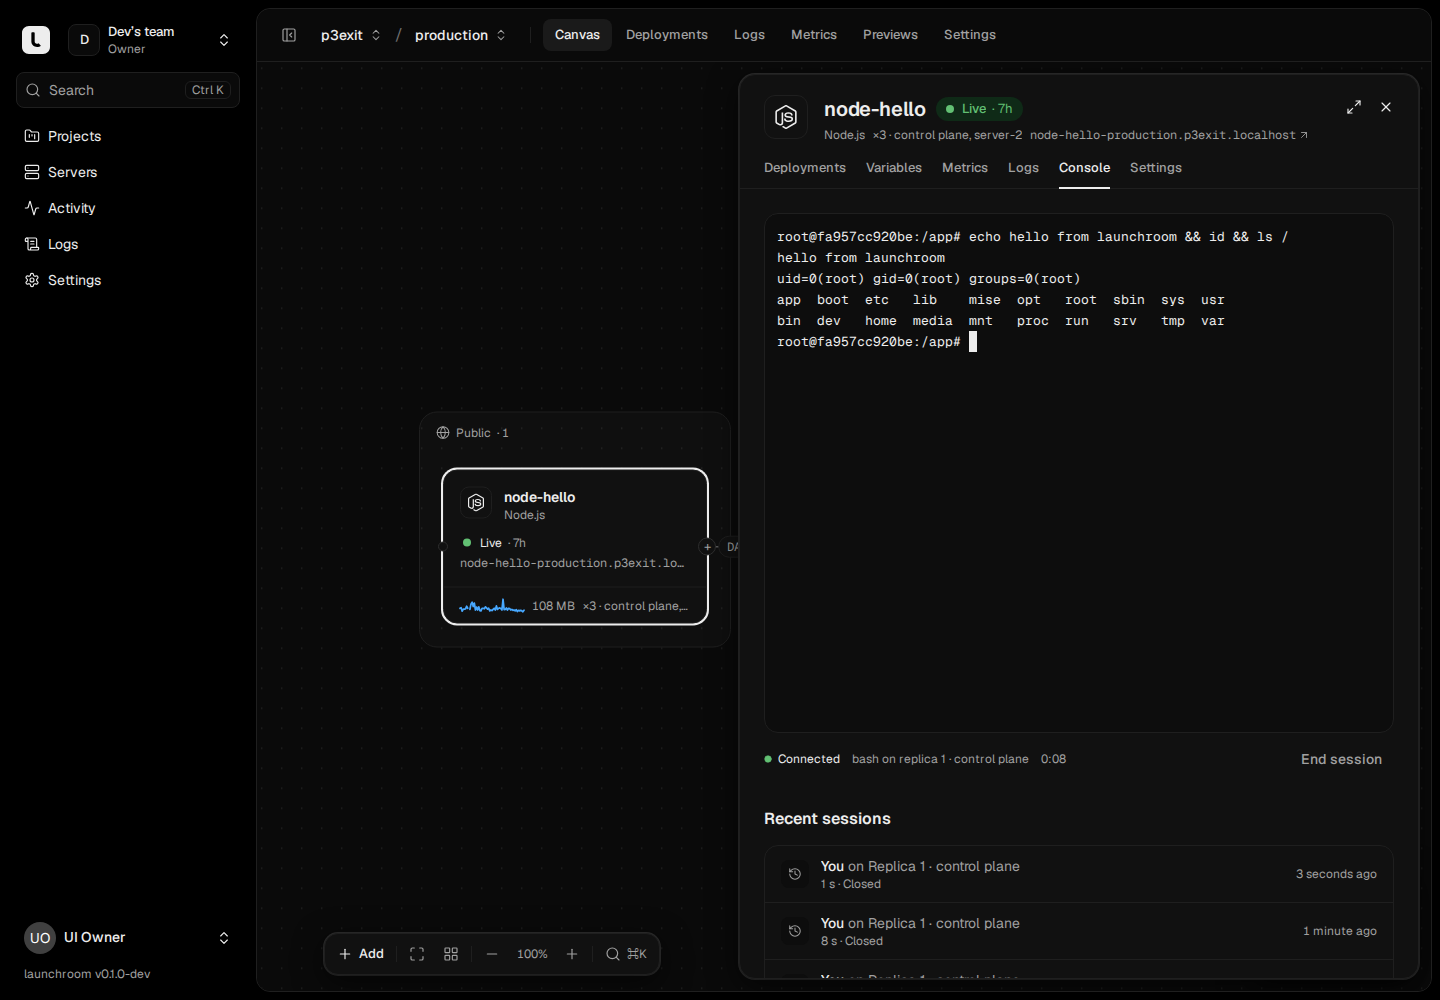1440x1000 pixels.
Task: Expand the UI Owner account menu
Action: pos(128,938)
